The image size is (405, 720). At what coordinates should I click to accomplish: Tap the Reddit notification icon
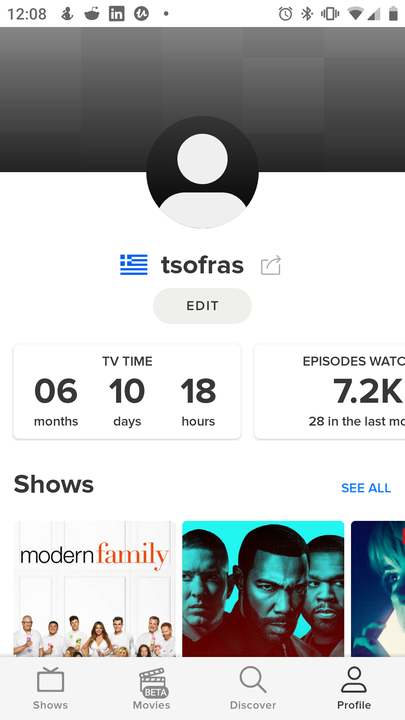(92, 14)
